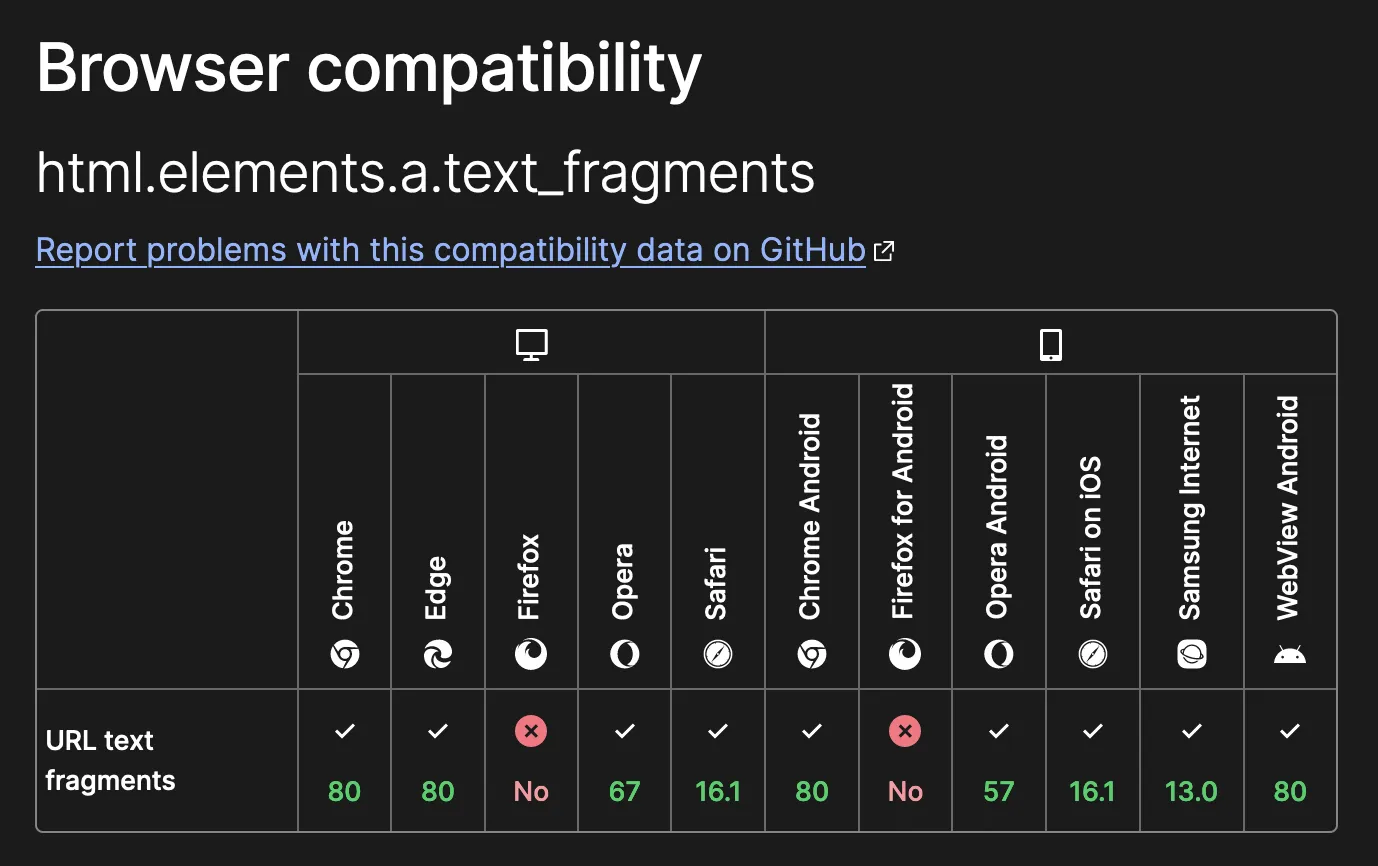Click the Edge browser logo icon
The height and width of the screenshot is (866, 1378).
pos(438,655)
